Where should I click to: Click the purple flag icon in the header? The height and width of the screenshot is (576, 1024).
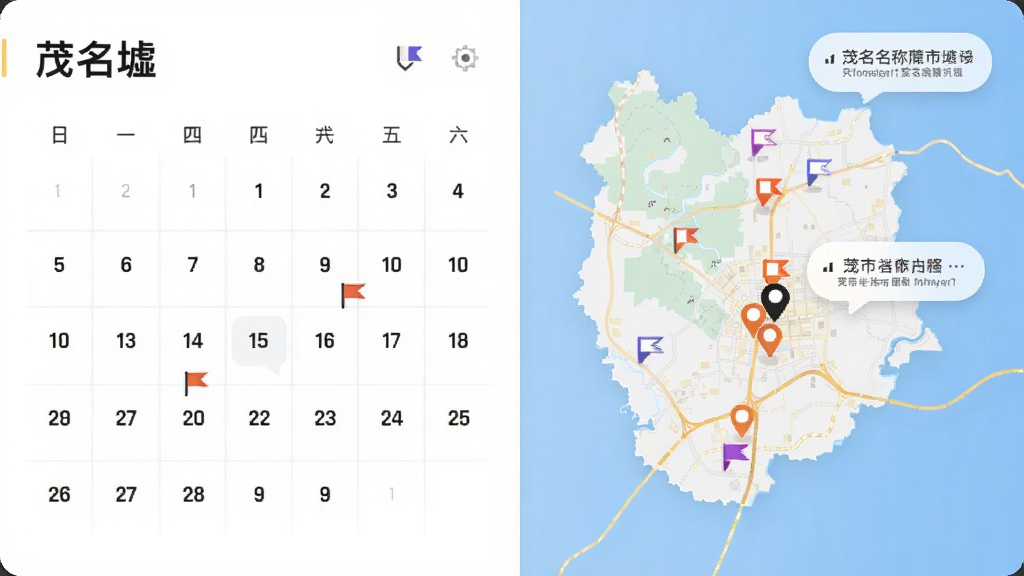[409, 58]
